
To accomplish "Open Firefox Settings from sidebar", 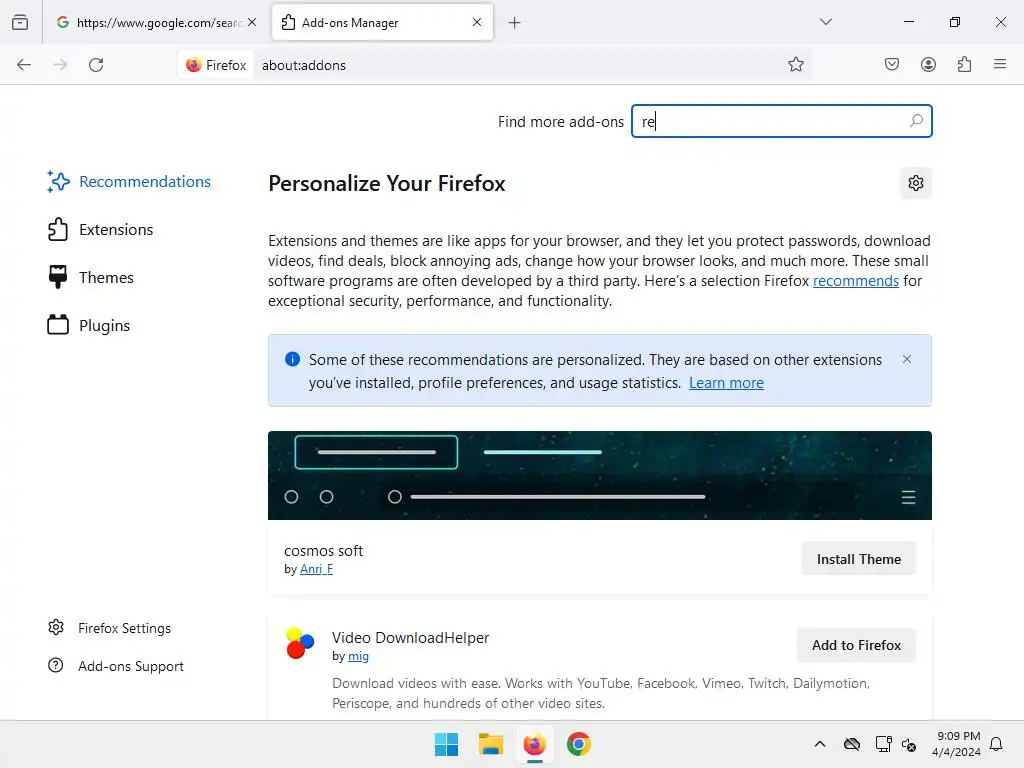I will (110, 628).
